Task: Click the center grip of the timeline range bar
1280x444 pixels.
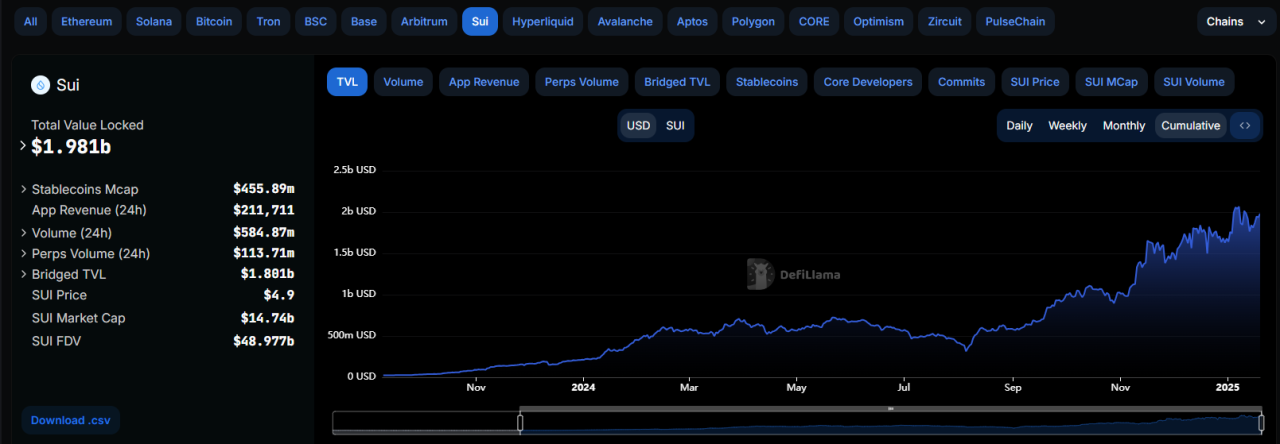Action: 890,408
